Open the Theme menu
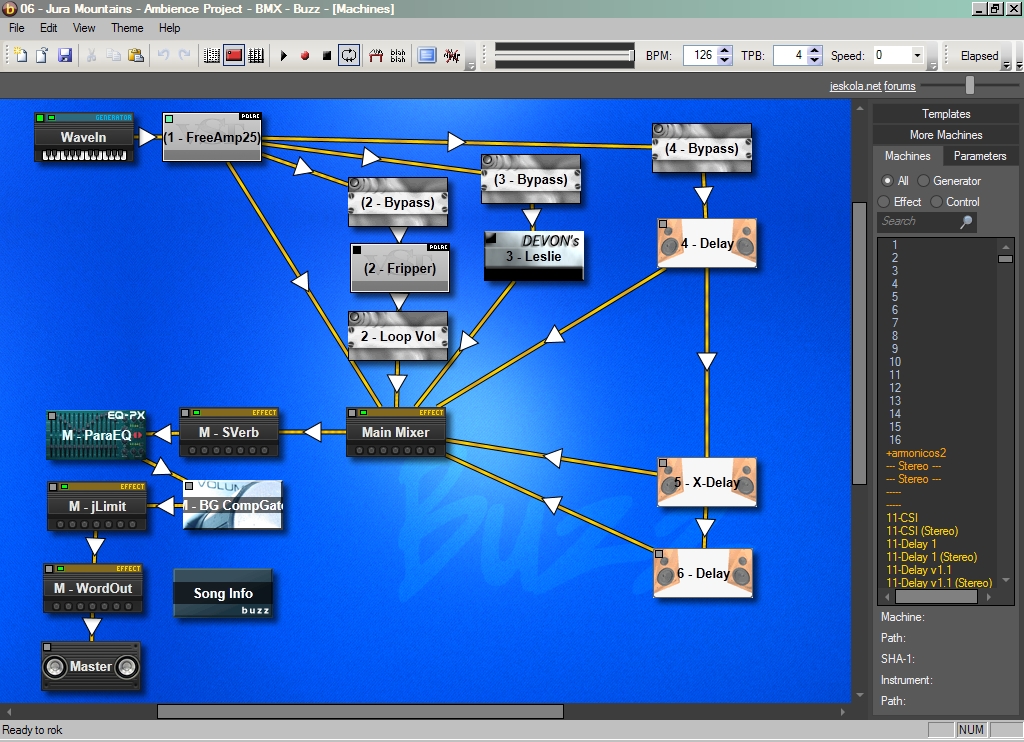 (x=127, y=28)
